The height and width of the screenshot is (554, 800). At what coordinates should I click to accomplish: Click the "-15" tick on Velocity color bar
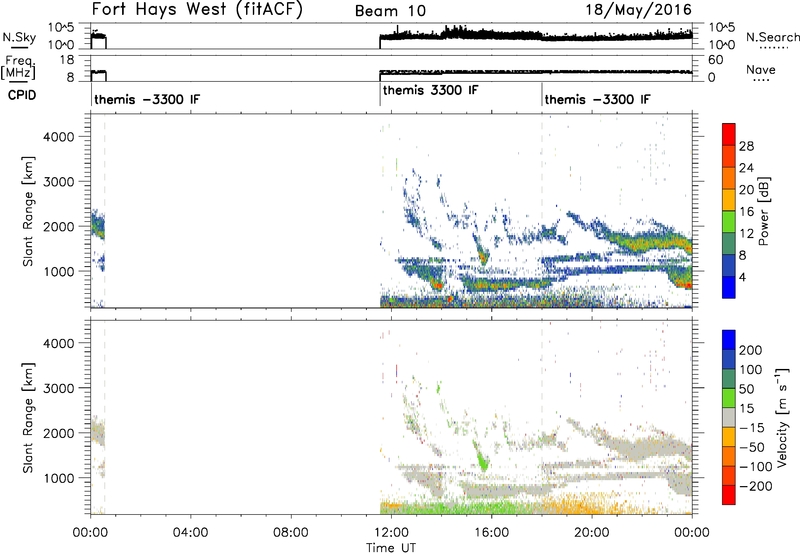[x=752, y=427]
